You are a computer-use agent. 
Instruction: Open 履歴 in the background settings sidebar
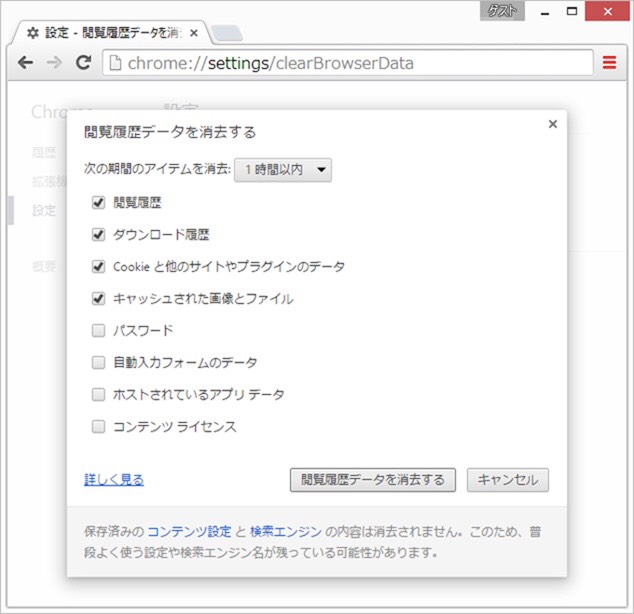tap(44, 153)
